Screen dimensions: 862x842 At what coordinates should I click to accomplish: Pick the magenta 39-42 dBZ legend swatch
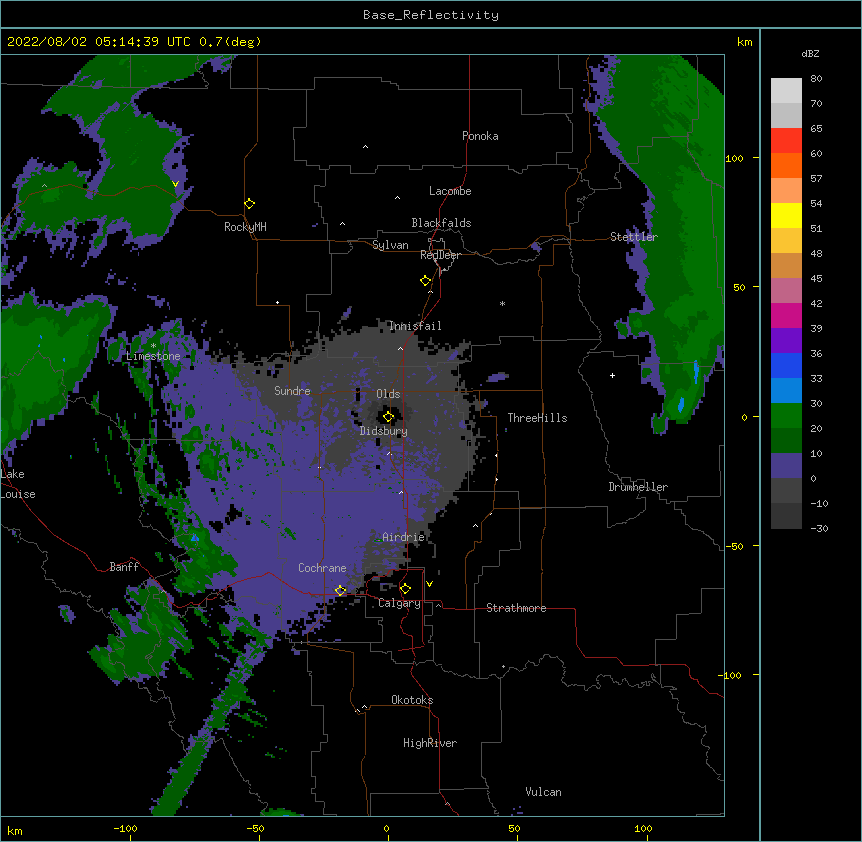[786, 315]
